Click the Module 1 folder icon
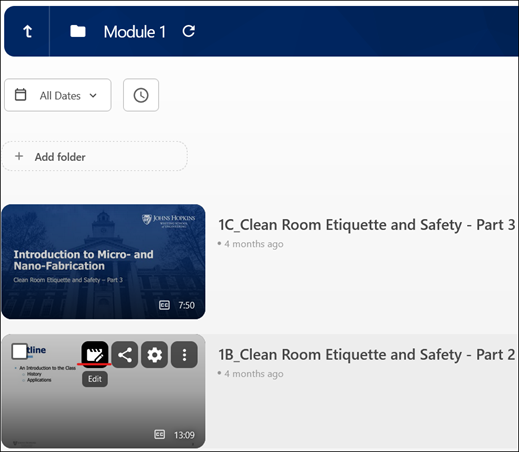This screenshot has height=452, width=519. tap(78, 31)
